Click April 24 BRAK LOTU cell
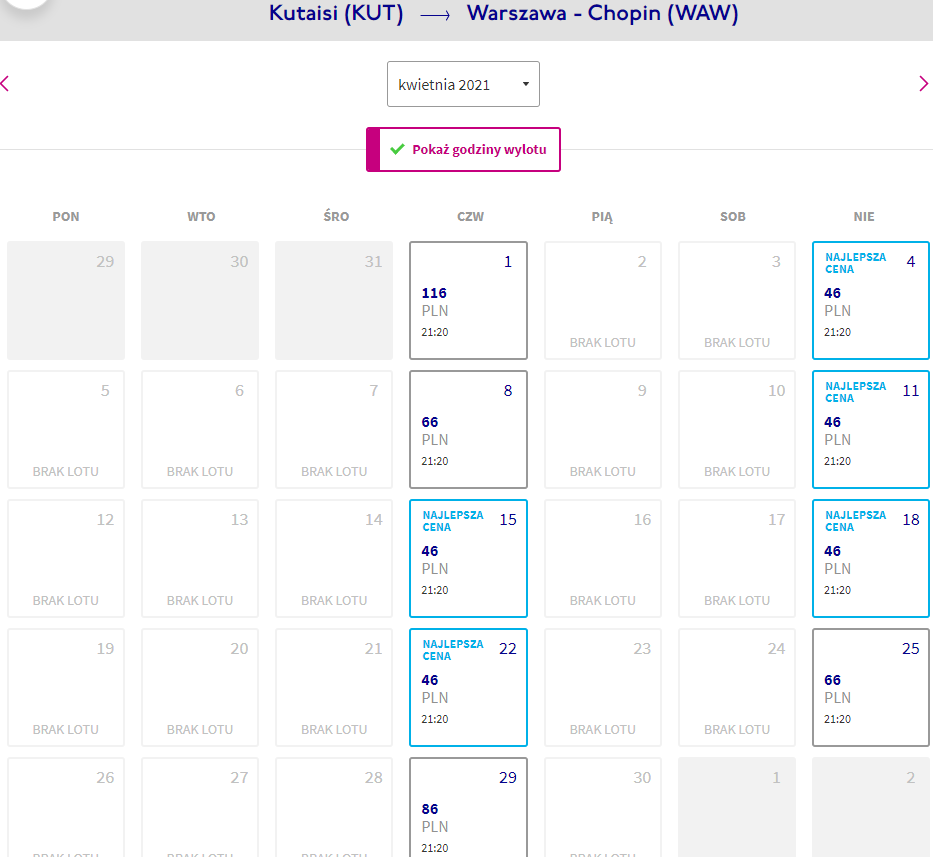This screenshot has width=933, height=857. (737, 687)
